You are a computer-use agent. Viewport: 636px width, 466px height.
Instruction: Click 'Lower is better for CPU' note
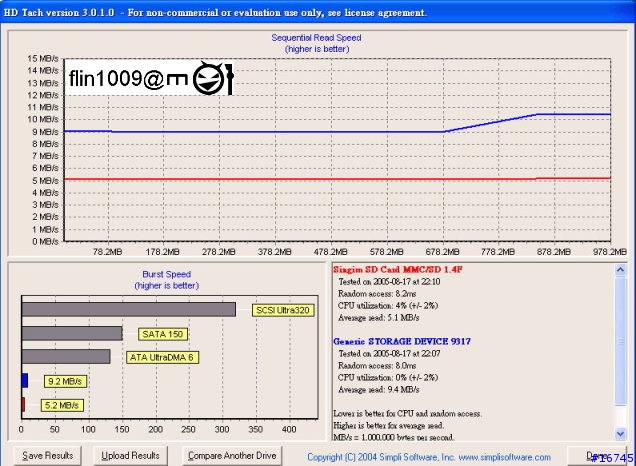point(407,414)
